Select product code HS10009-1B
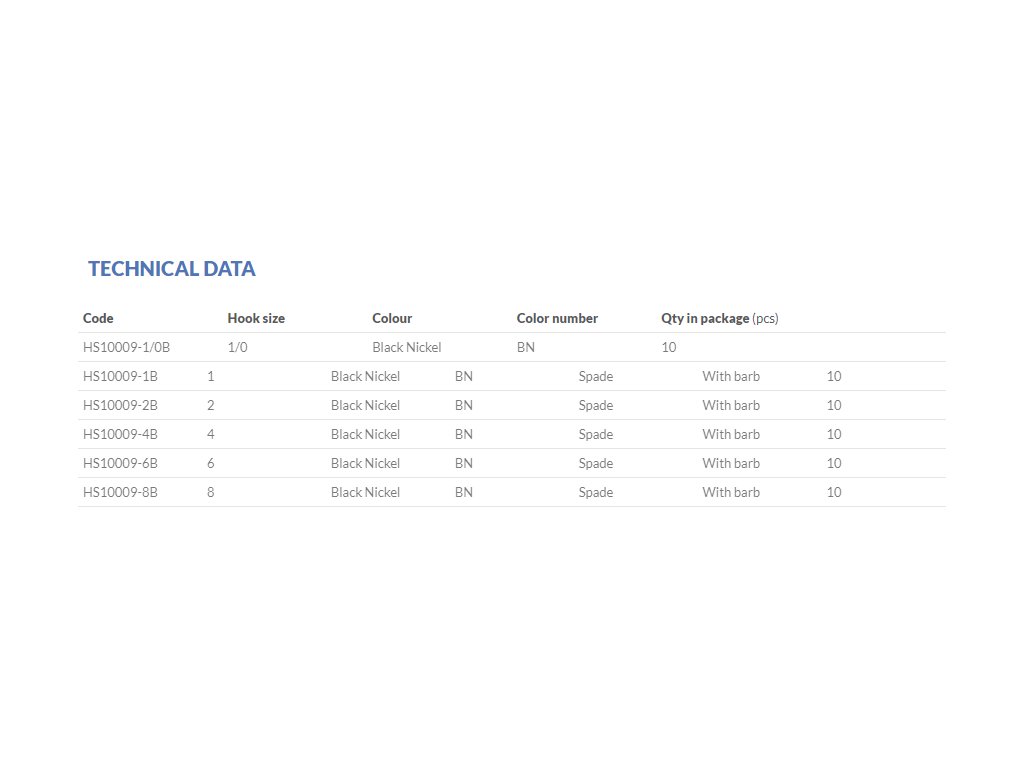 coord(120,376)
